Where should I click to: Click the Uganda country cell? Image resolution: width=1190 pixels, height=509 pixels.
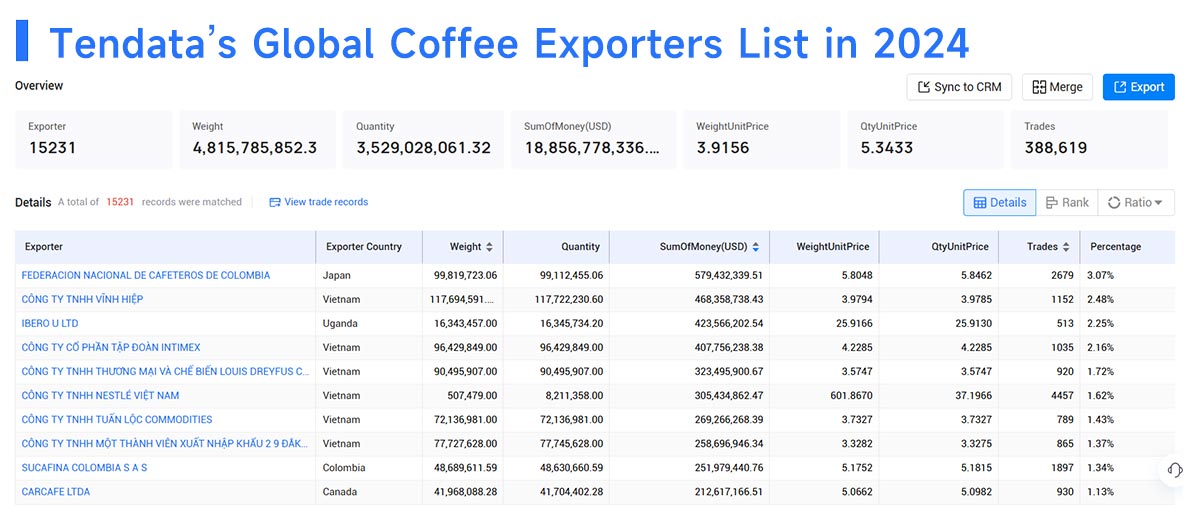point(339,323)
